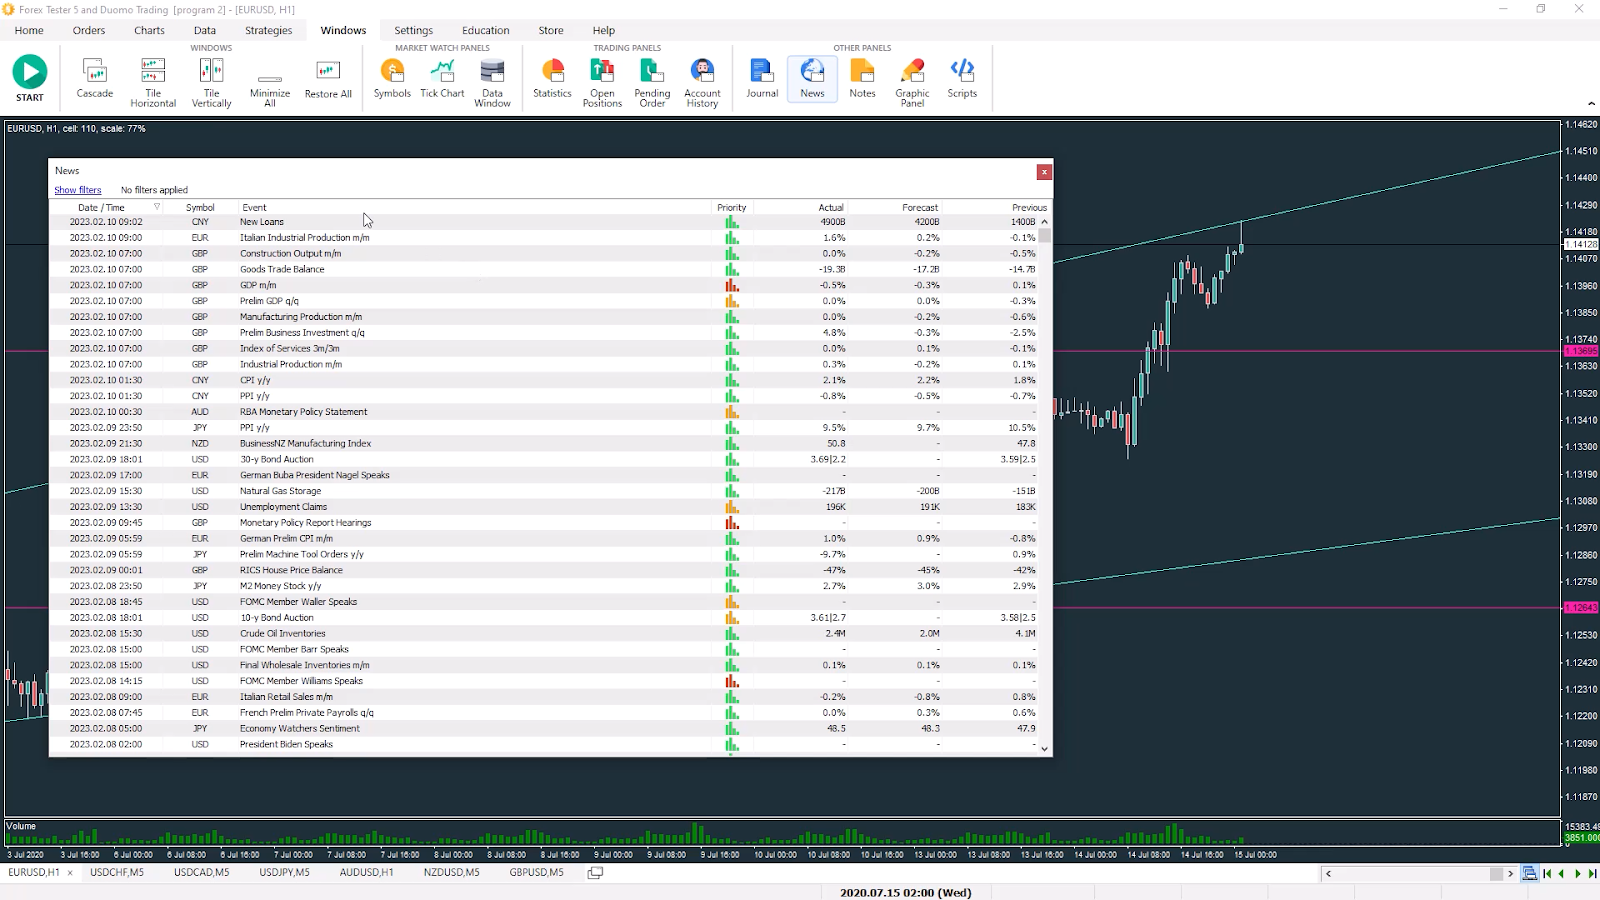Open the Symbols market watch panel
Screen dimensions: 1600x900
(392, 80)
